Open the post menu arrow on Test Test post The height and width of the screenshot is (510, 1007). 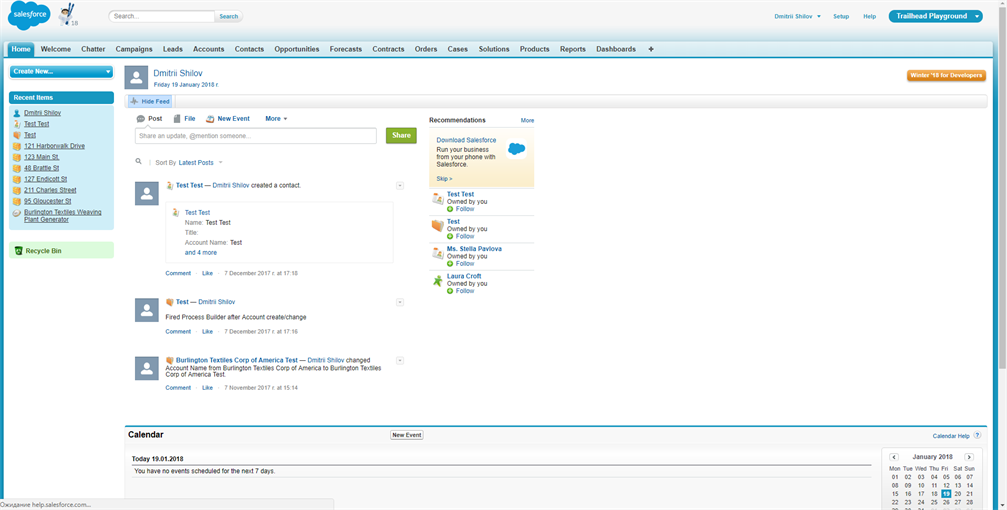pyautogui.click(x=400, y=186)
